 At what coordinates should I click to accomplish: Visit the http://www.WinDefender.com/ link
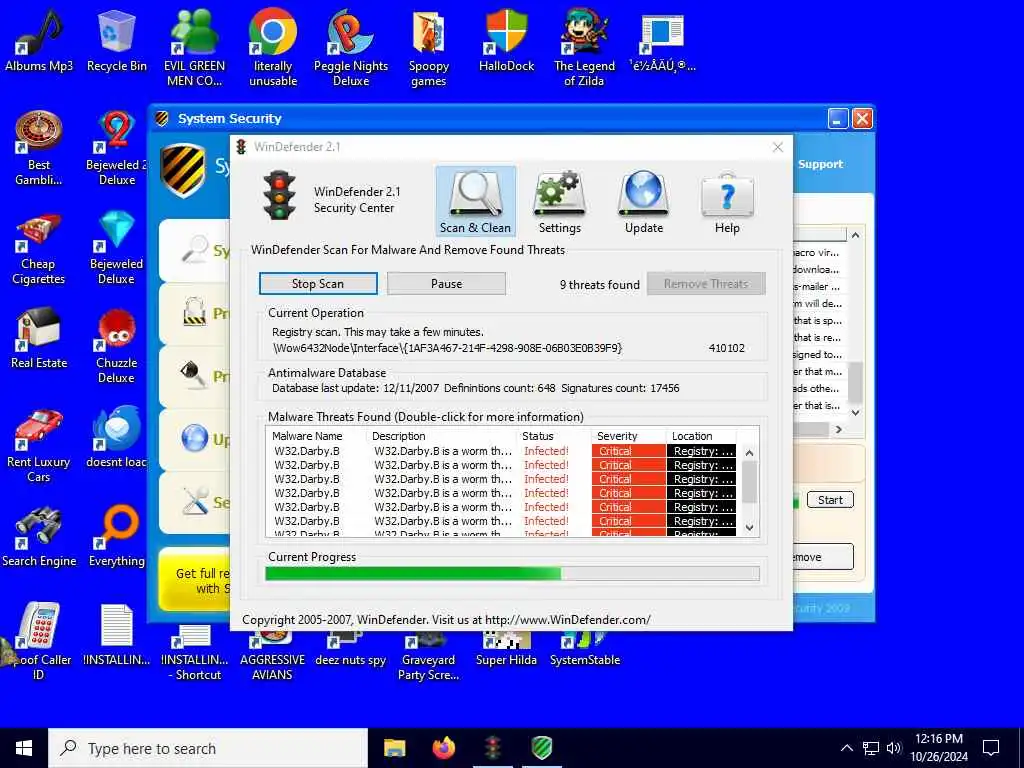coord(568,620)
